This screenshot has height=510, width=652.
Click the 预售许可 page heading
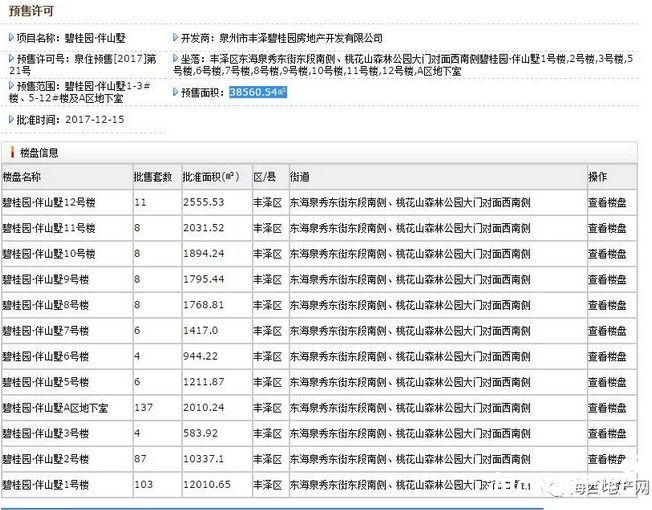31,11
